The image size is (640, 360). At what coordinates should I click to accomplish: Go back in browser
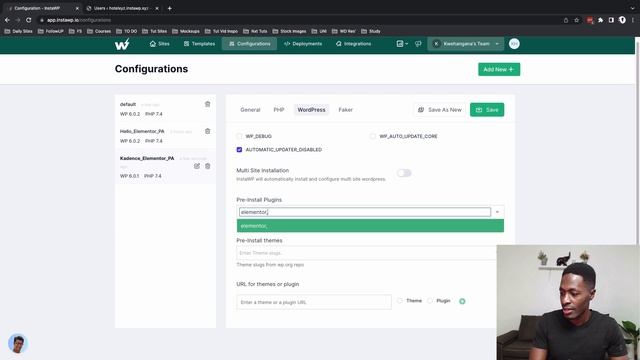[x=7, y=20]
